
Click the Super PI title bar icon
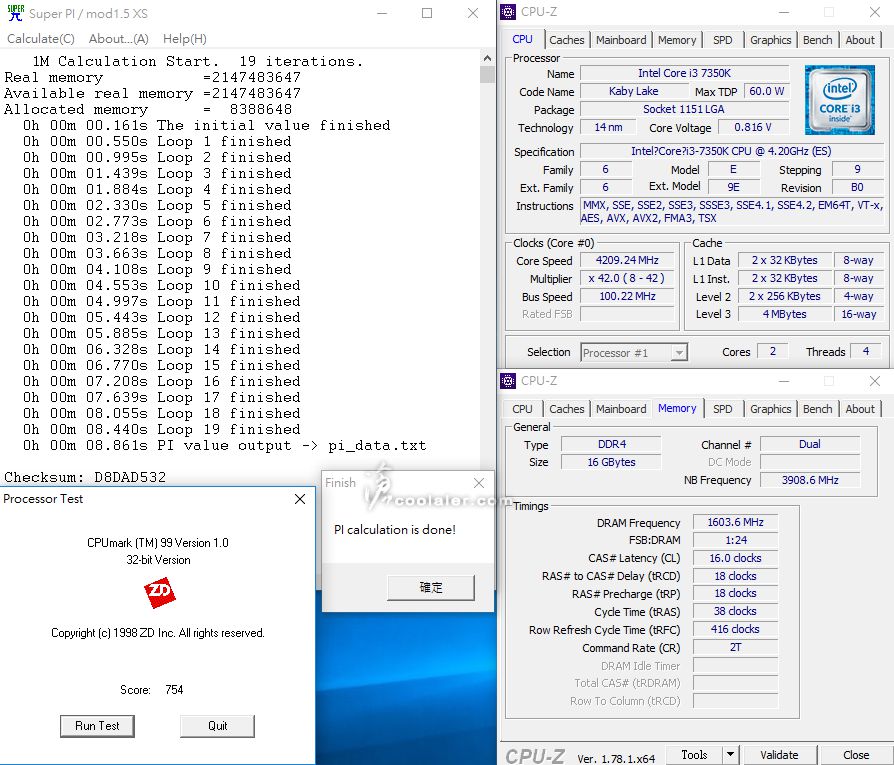click(15, 13)
